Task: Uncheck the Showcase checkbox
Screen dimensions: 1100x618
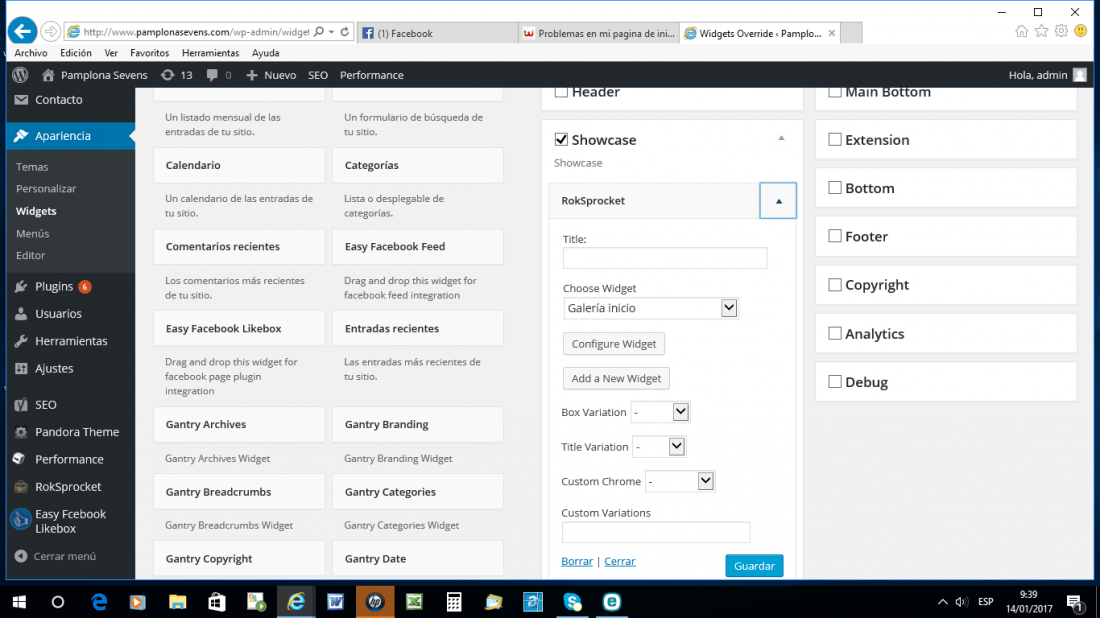Action: 561,140
